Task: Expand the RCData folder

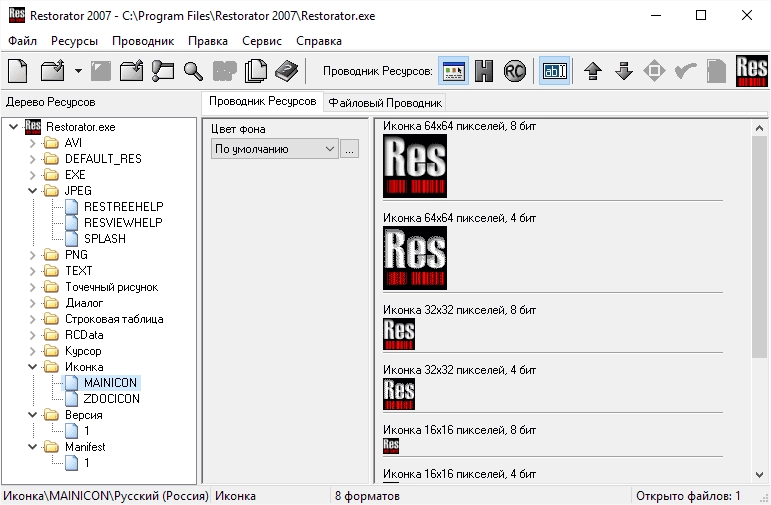Action: pyautogui.click(x=32, y=335)
